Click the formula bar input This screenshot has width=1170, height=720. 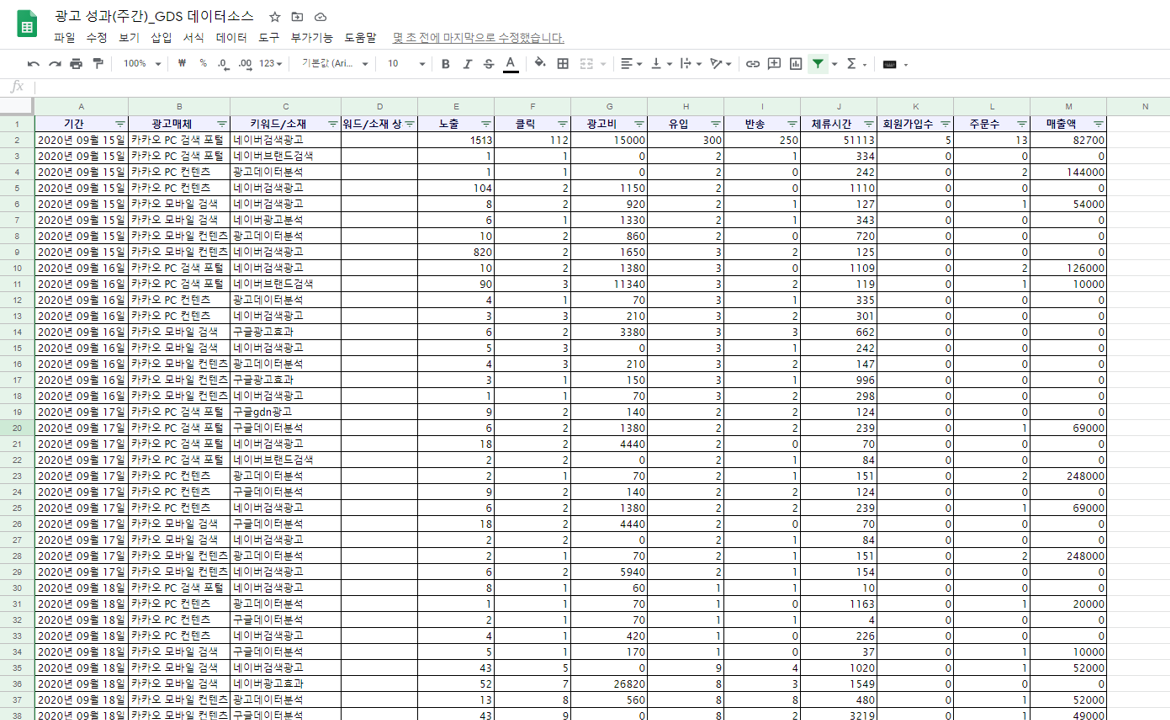coord(601,87)
